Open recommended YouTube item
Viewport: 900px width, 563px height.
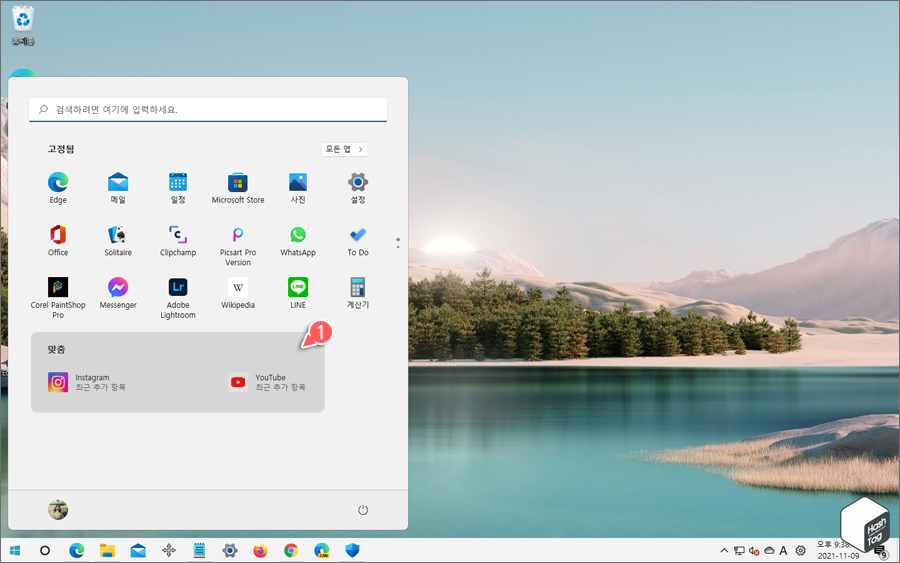(x=267, y=382)
